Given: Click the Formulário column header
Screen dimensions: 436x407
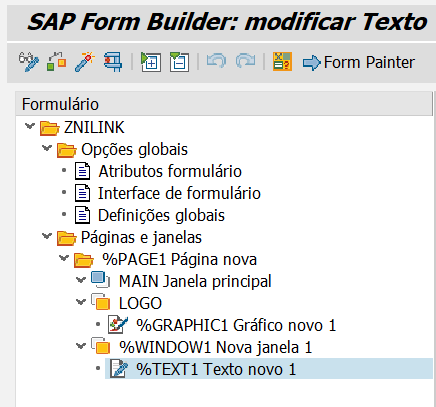Looking at the screenshot, I should click(x=224, y=104).
